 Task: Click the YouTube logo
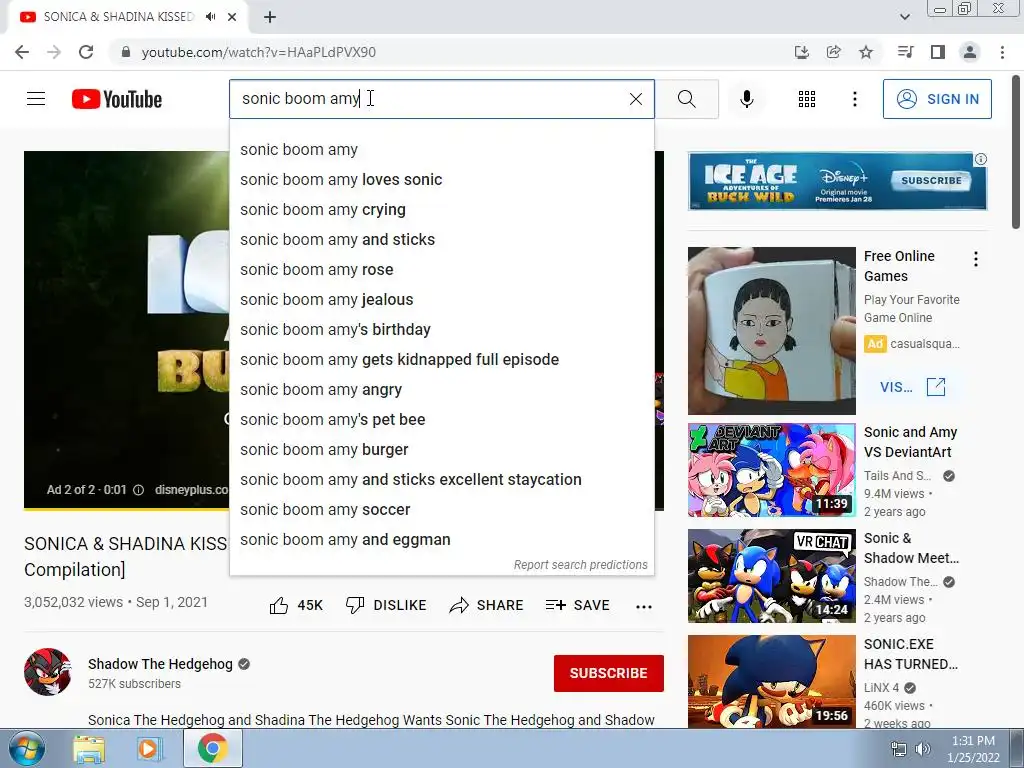[x=117, y=99]
